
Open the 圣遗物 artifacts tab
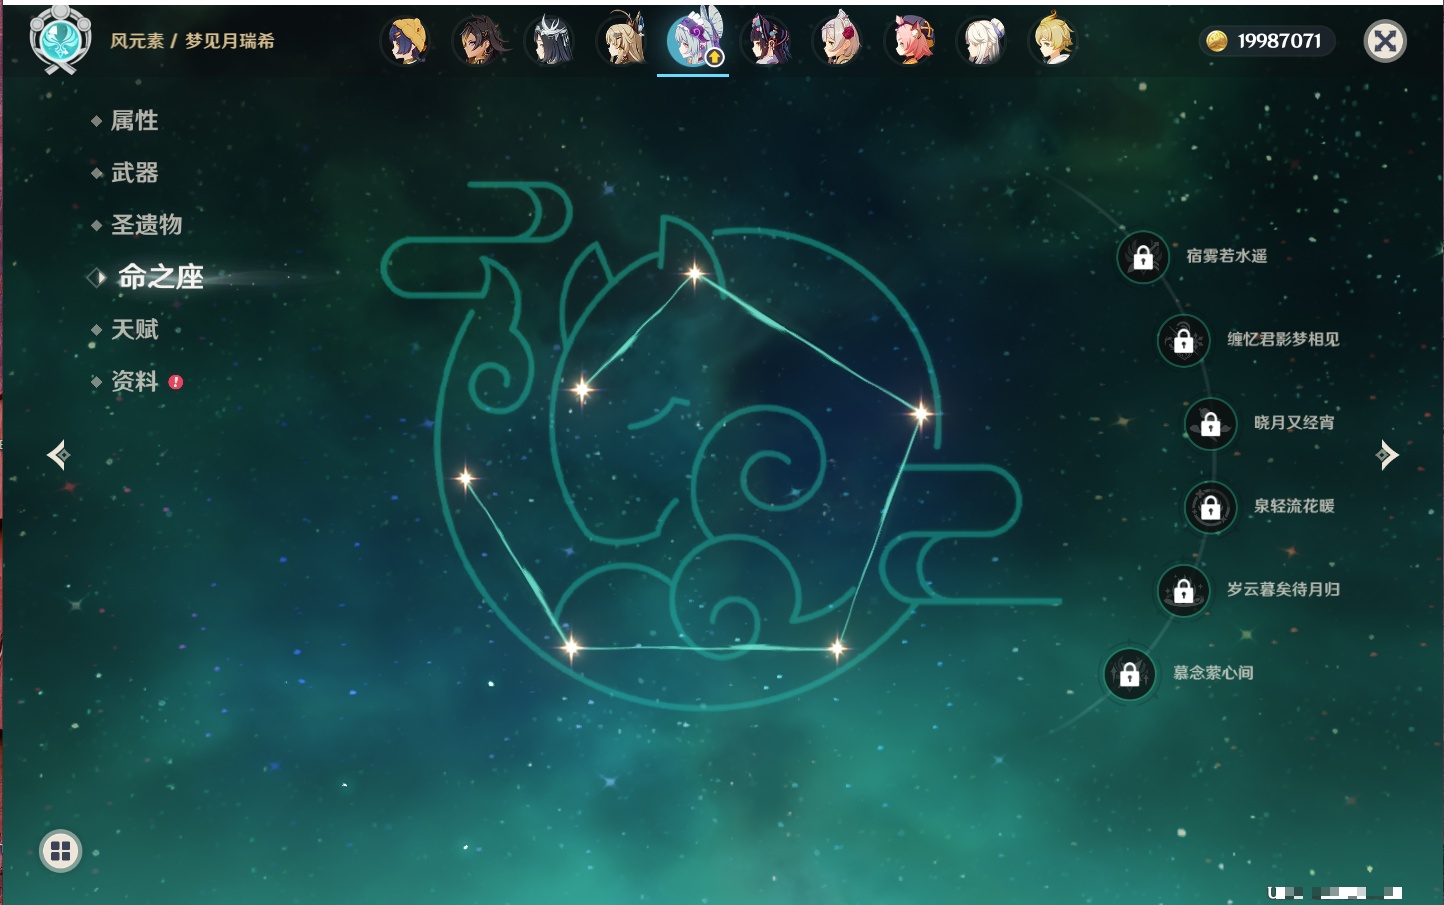click(146, 225)
